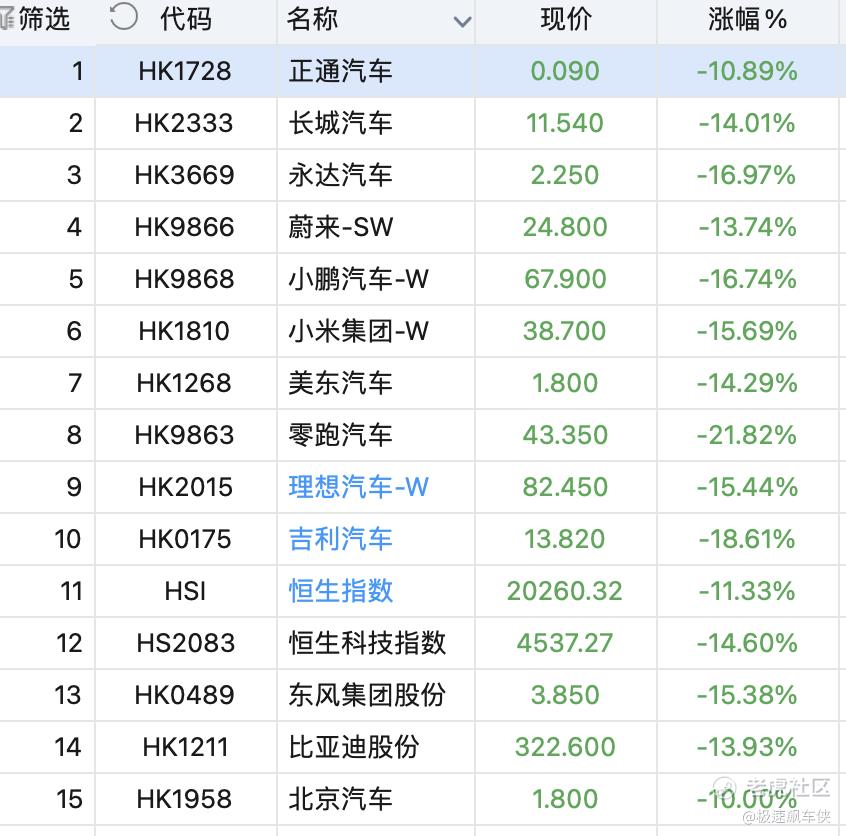Click the -13.74% change value

(747, 227)
